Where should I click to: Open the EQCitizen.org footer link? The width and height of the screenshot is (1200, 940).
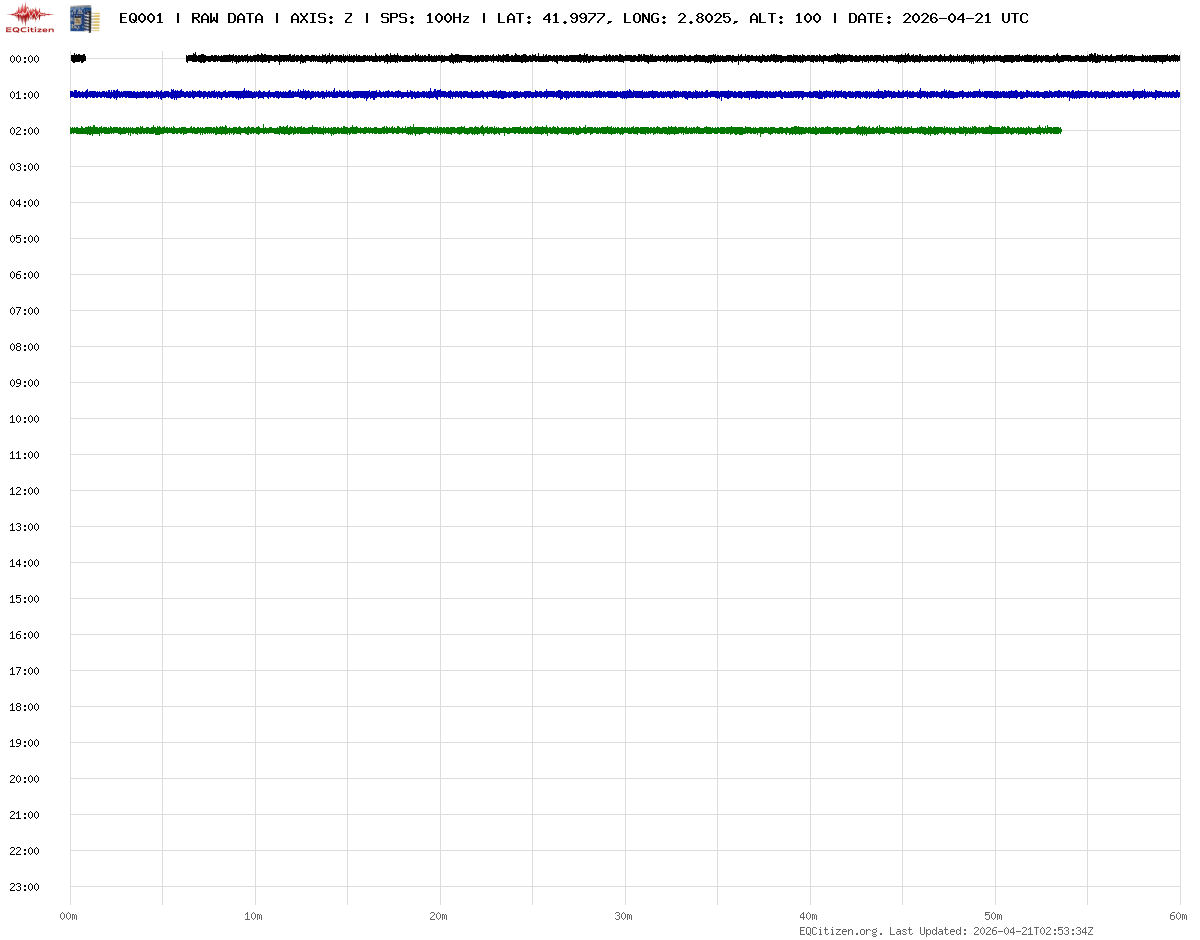[x=840, y=931]
